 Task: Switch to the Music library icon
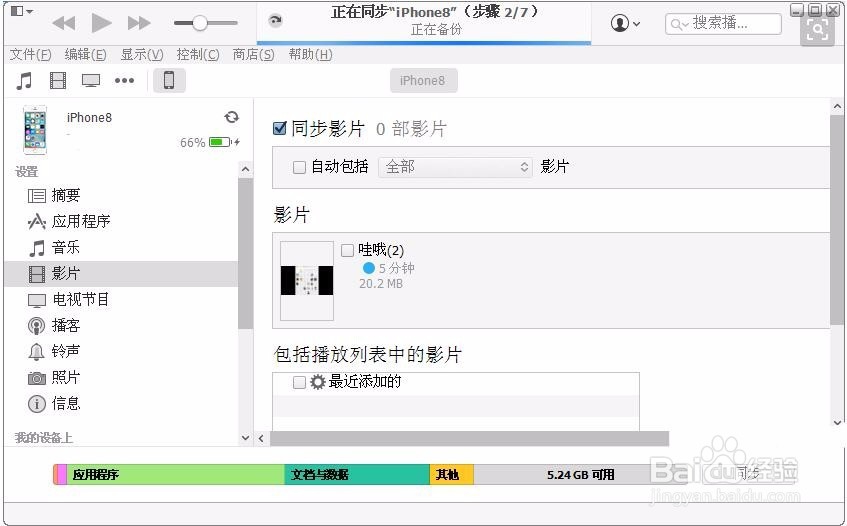point(24,81)
